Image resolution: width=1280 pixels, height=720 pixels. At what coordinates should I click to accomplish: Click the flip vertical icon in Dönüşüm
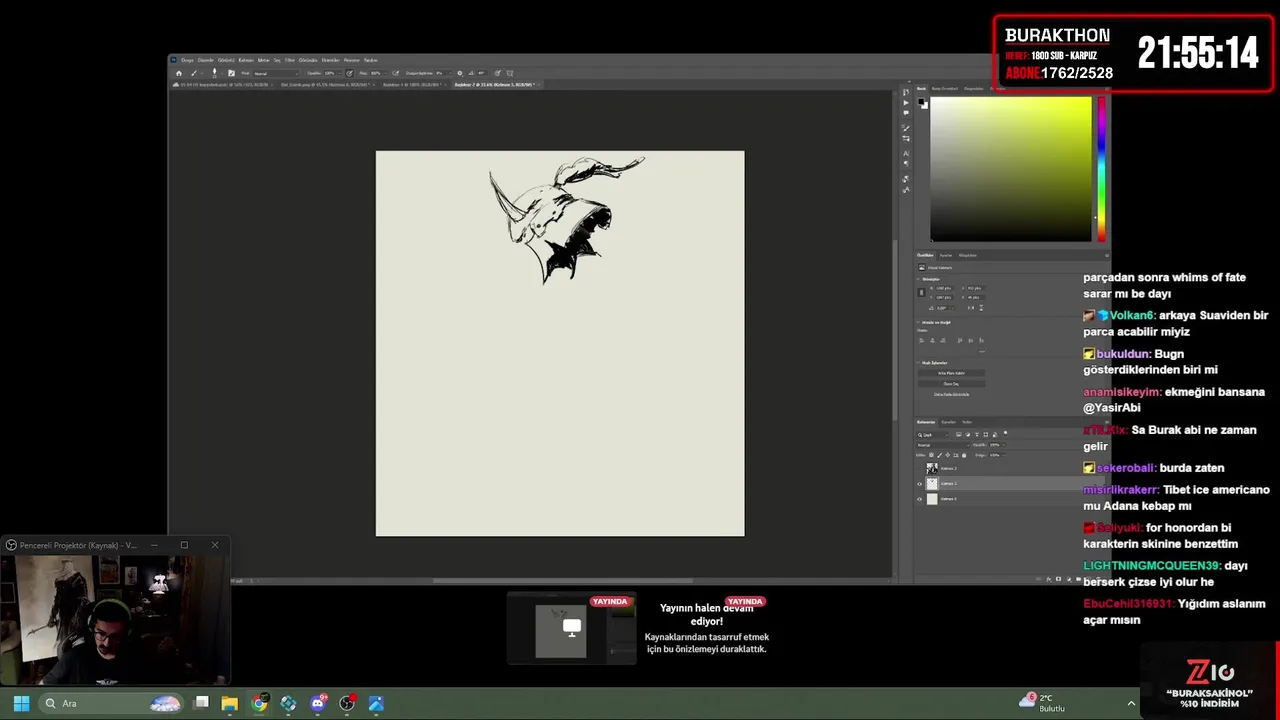(981, 308)
